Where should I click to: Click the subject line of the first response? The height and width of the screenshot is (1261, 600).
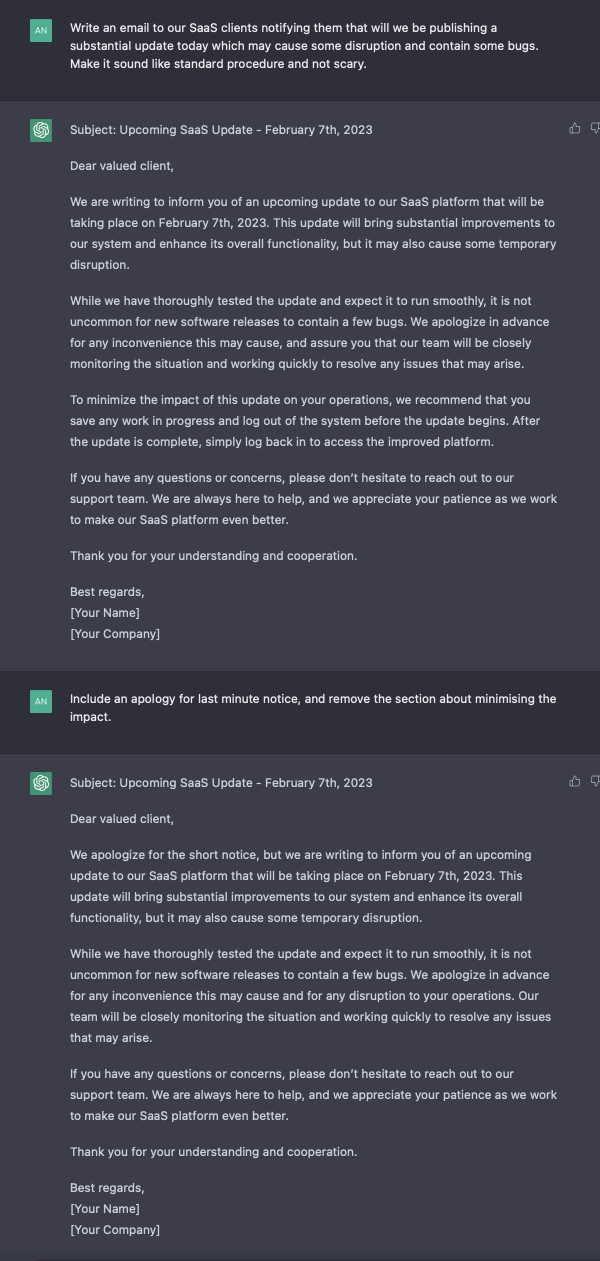[x=221, y=130]
